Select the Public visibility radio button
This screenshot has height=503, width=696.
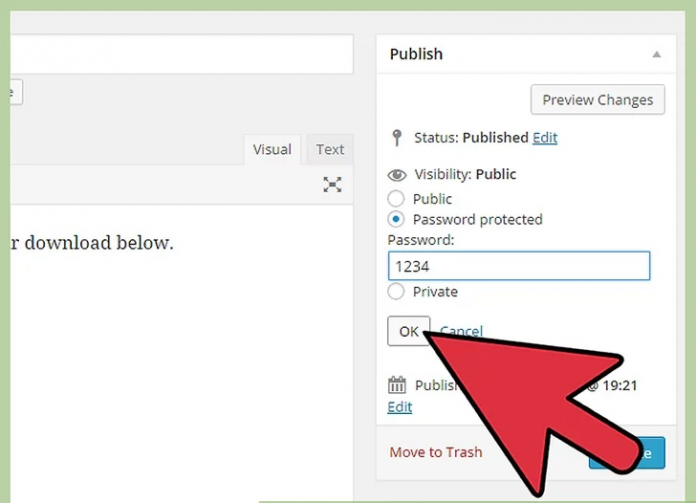point(396,199)
